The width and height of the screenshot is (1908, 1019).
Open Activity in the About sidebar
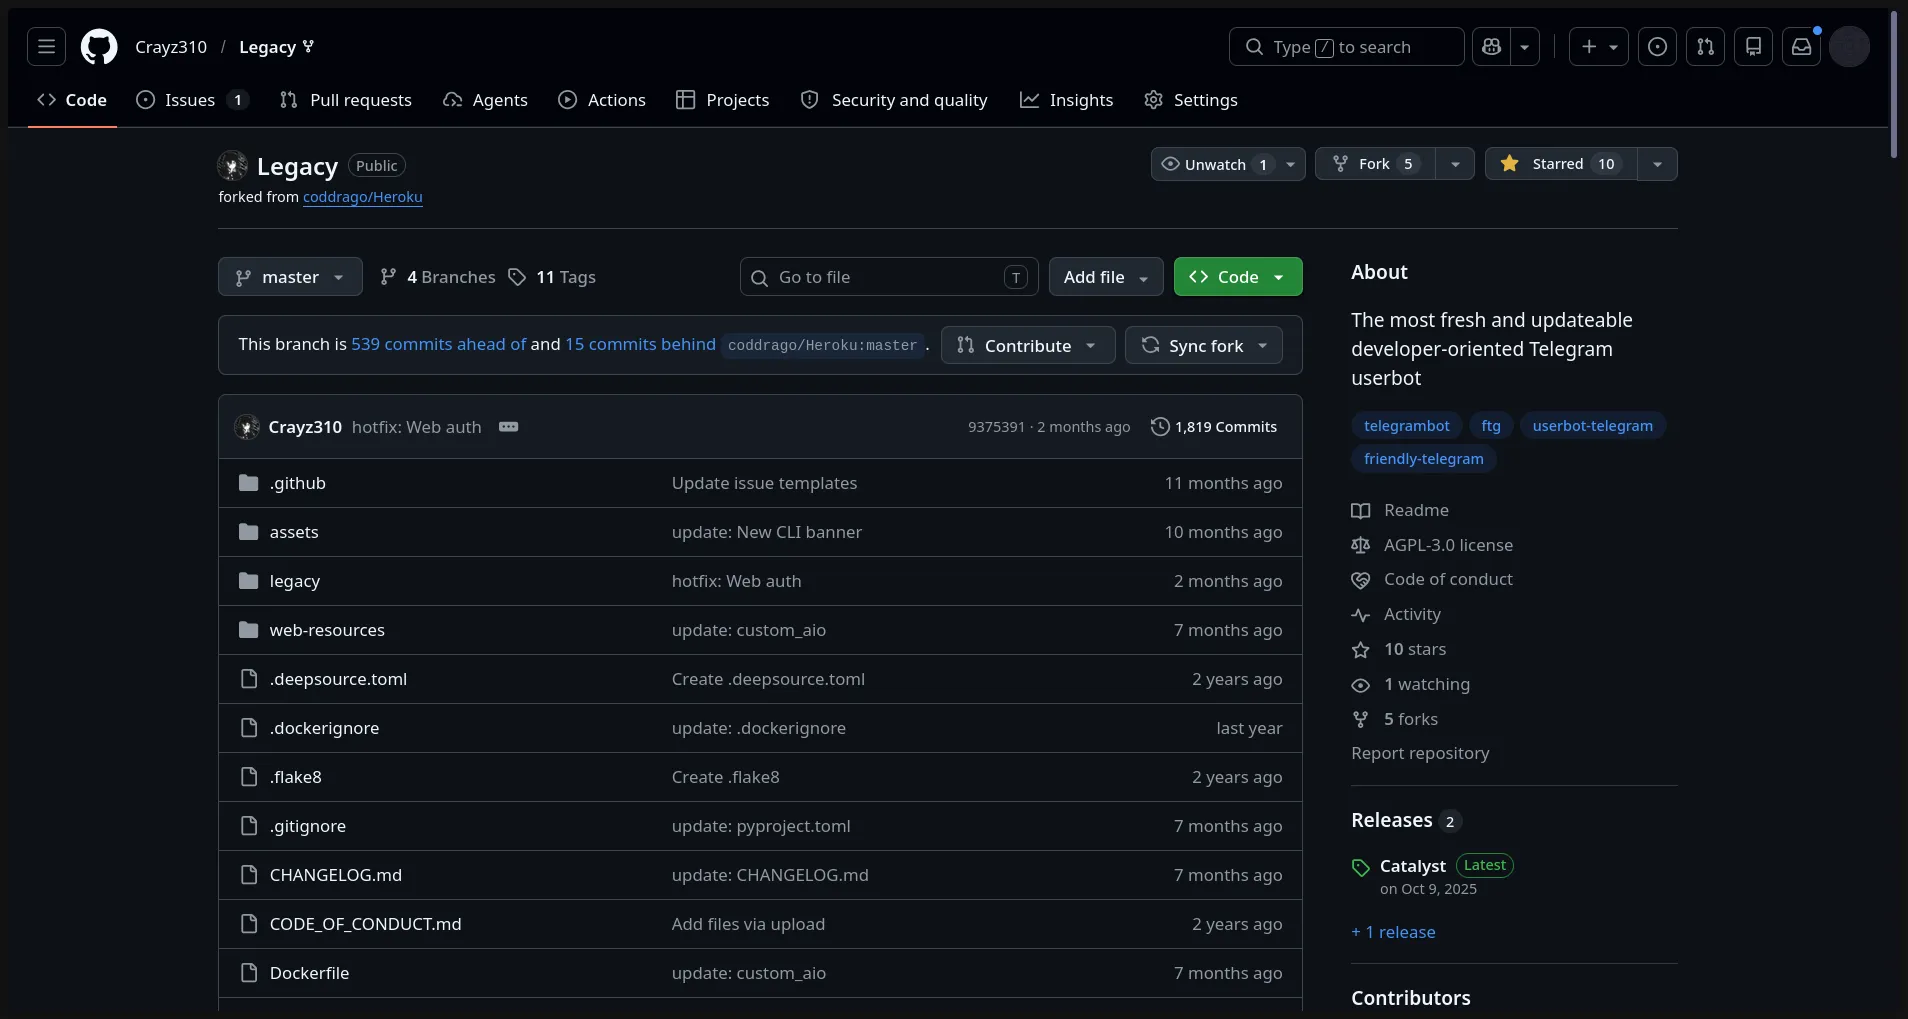tap(1396, 614)
